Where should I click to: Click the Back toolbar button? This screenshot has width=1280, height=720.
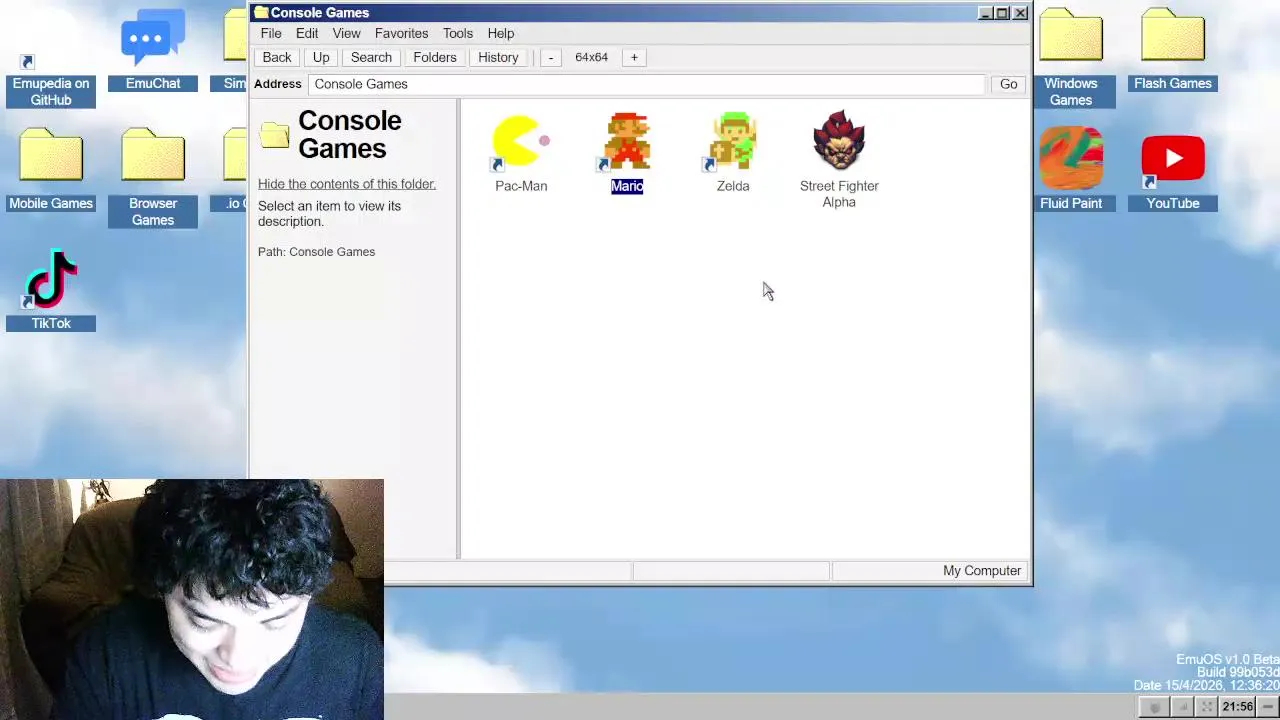click(277, 57)
